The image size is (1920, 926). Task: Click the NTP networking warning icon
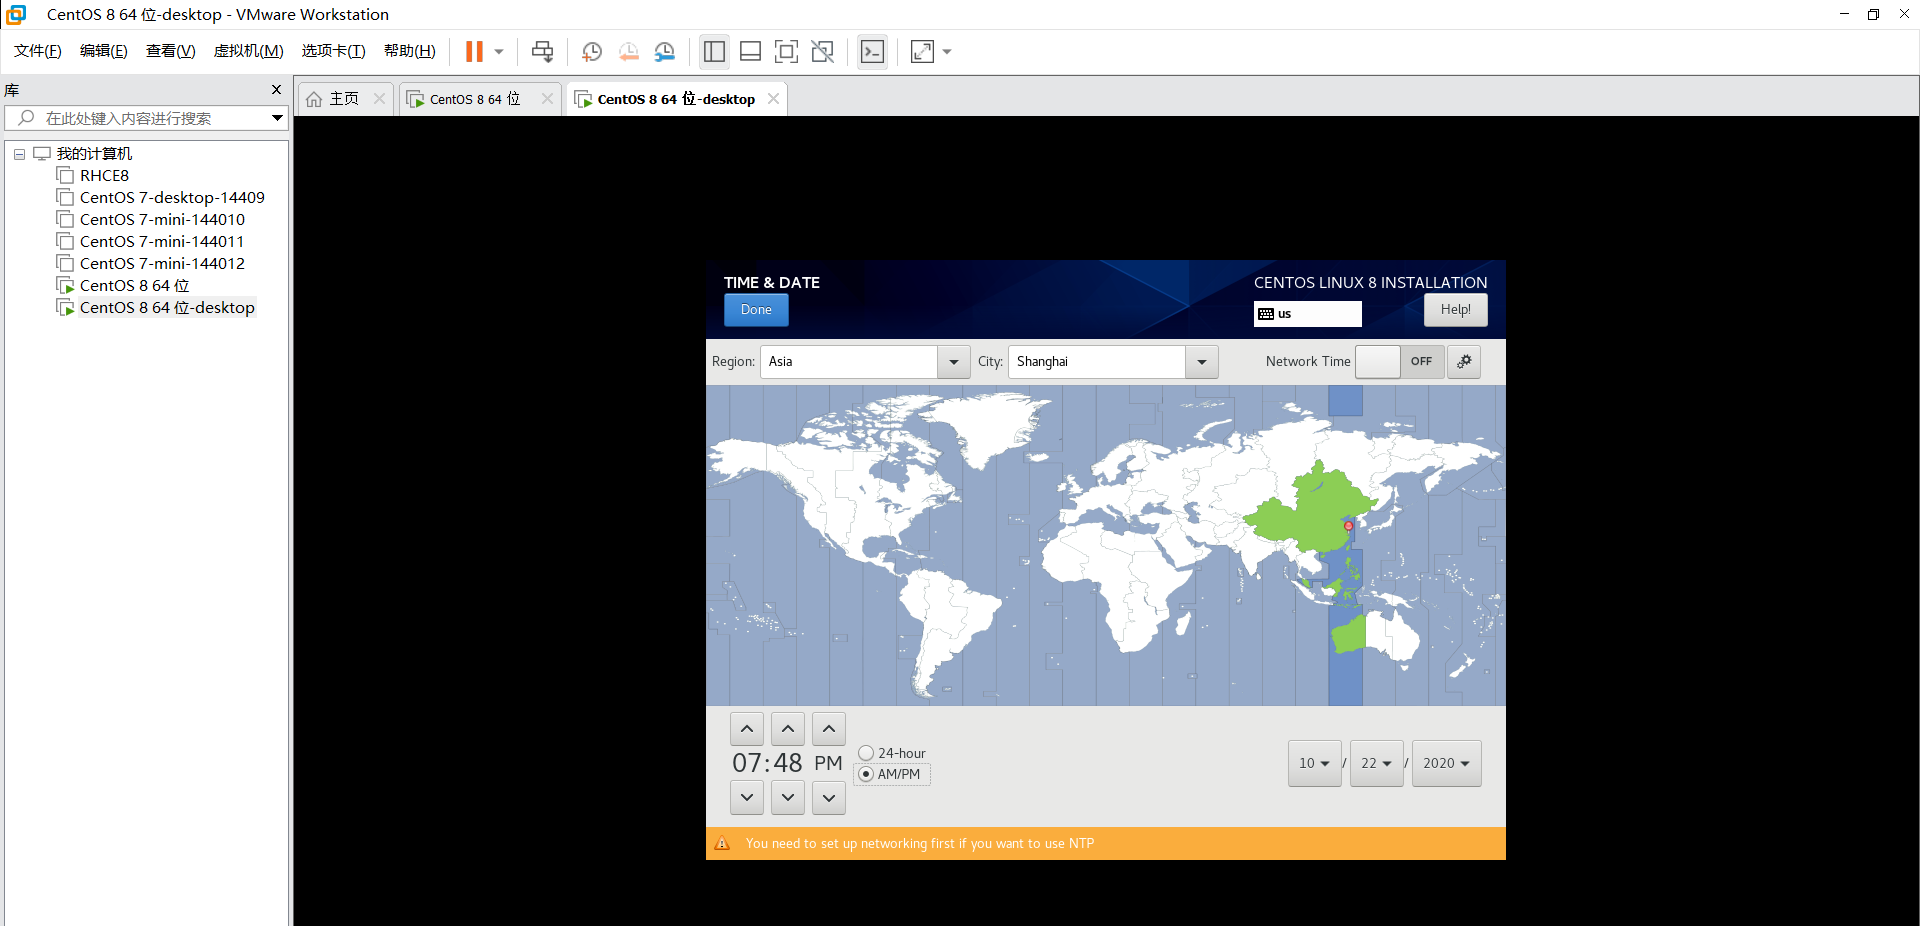[722, 844]
